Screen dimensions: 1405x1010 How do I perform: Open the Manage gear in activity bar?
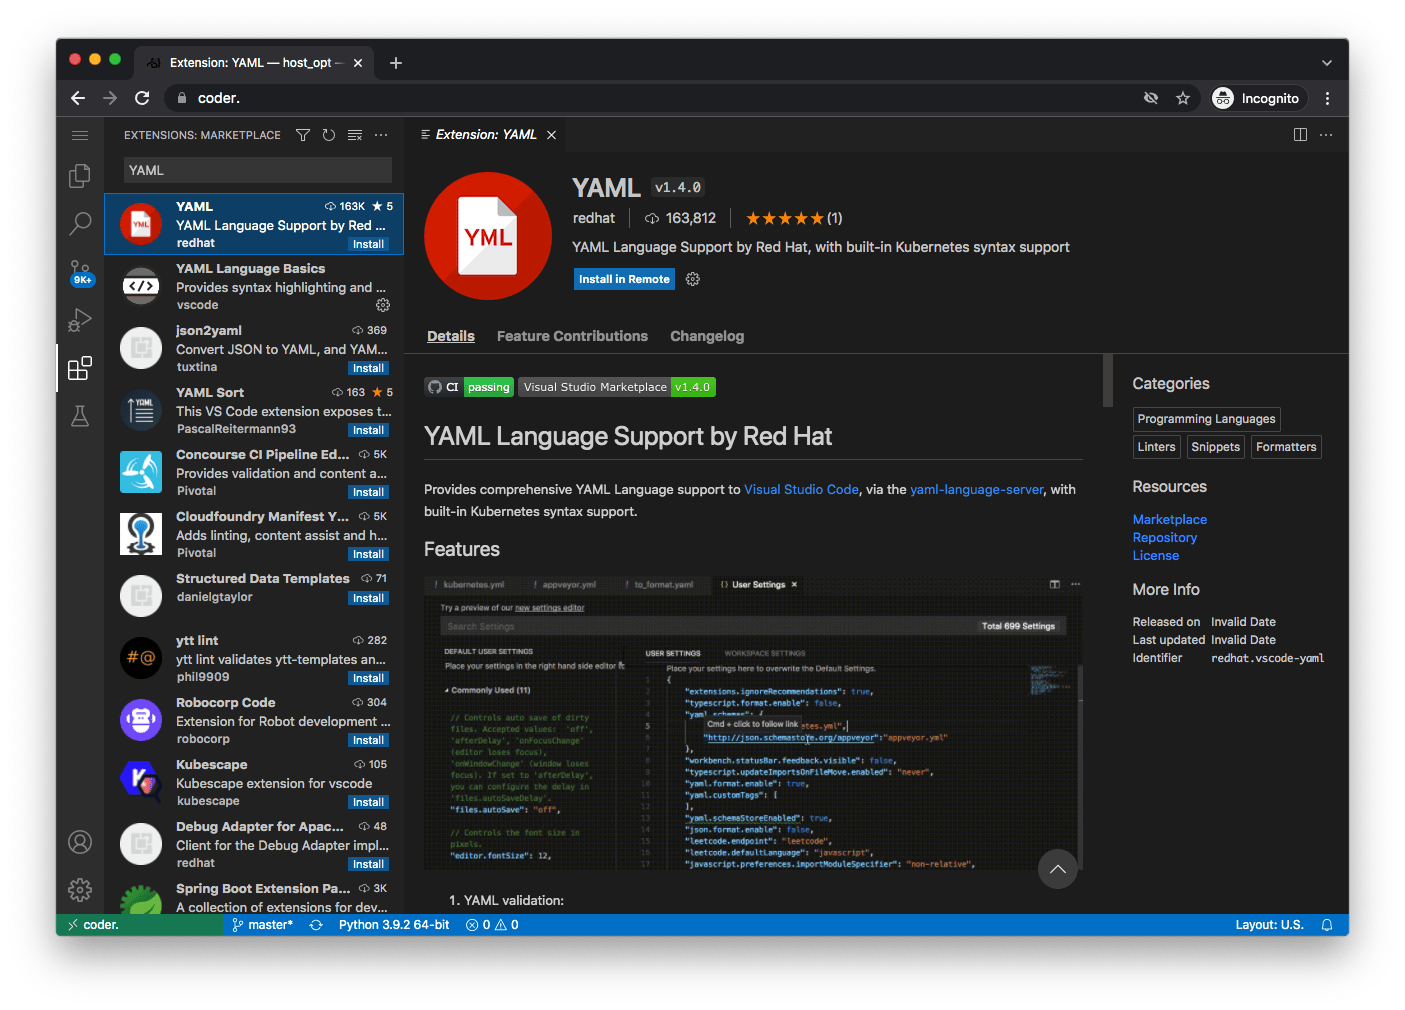pos(80,889)
